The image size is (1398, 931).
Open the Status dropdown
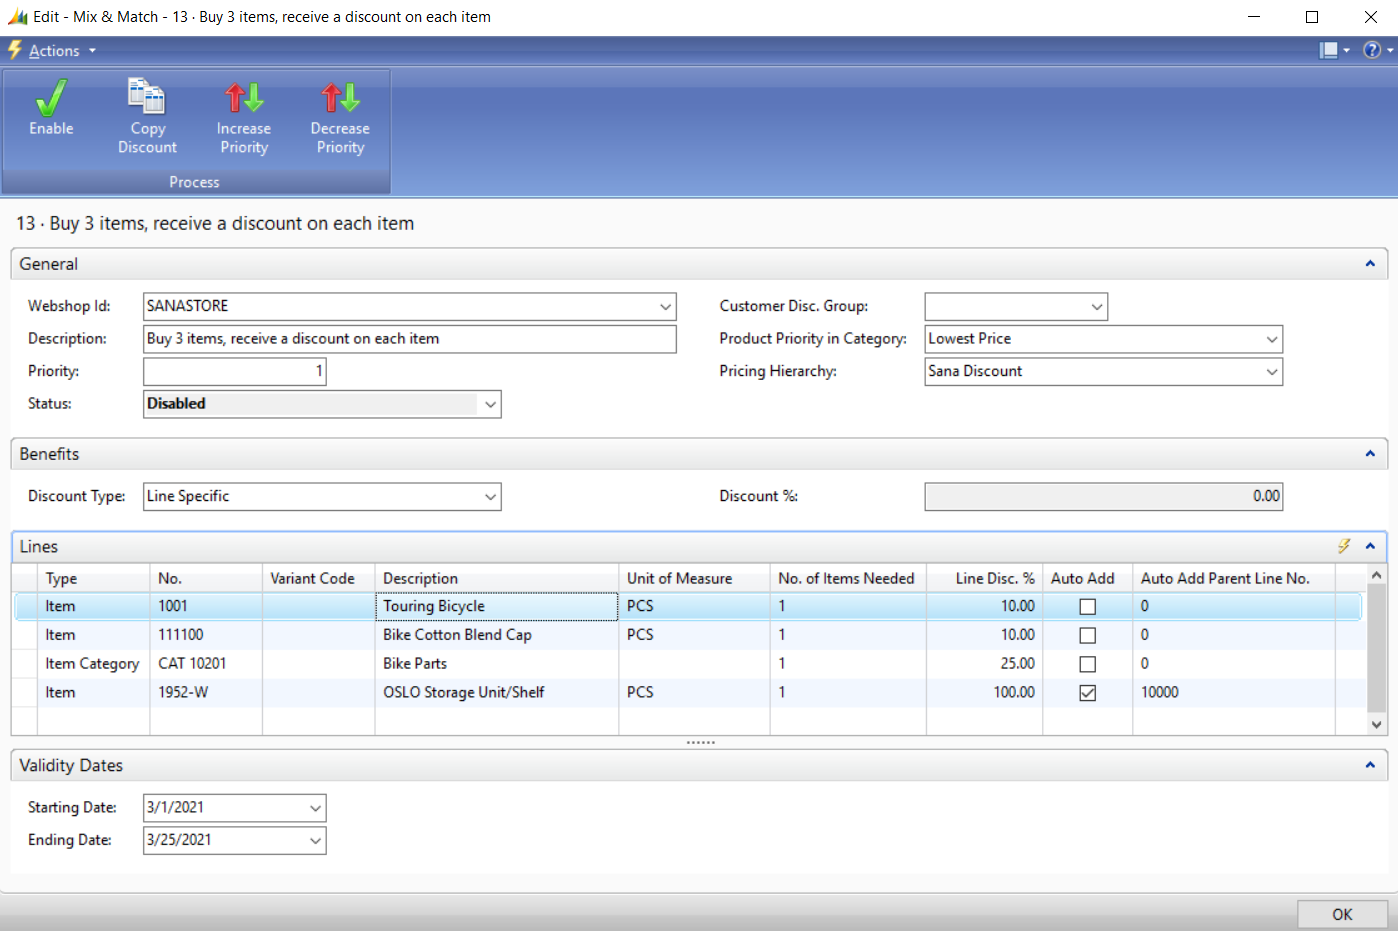click(x=490, y=404)
